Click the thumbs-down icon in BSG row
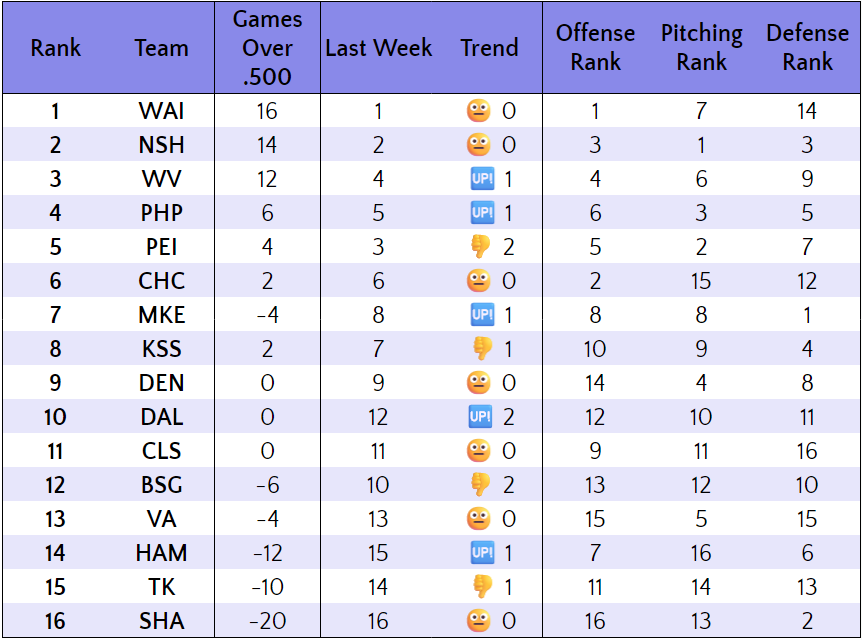This screenshot has height=640, width=862. 481,485
